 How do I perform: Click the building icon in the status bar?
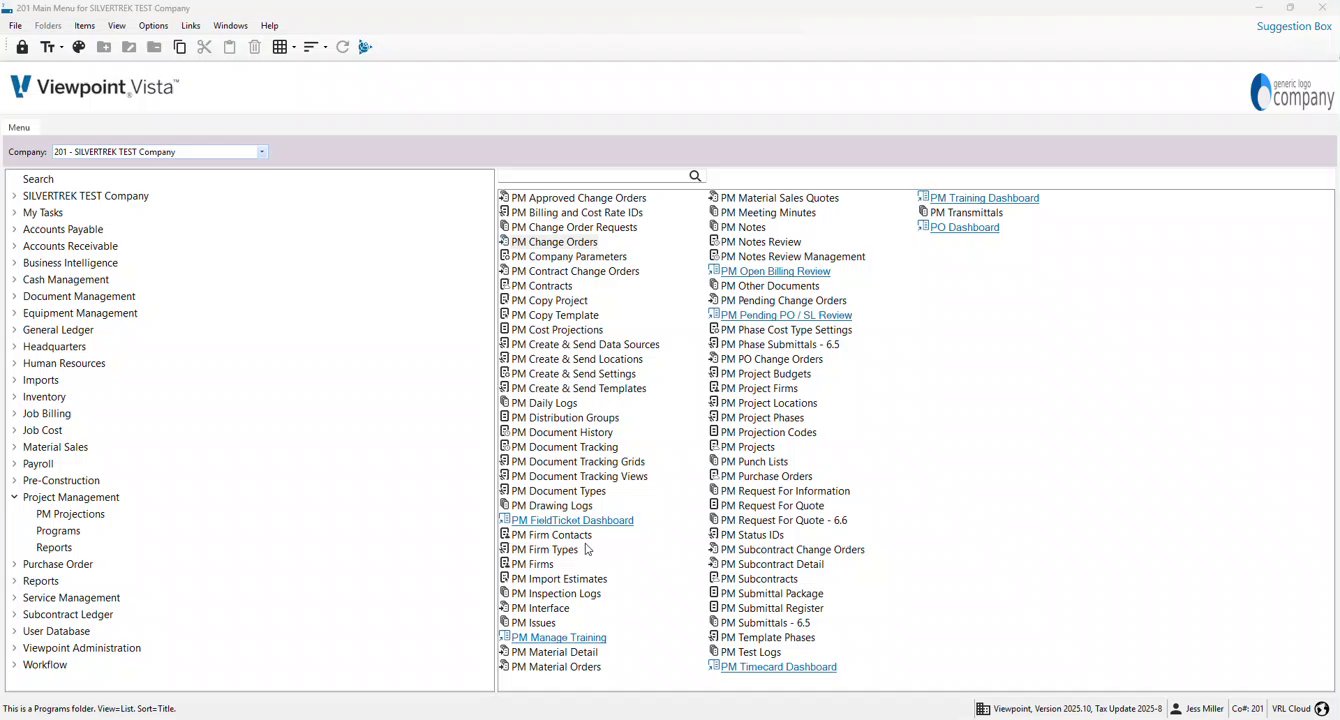tap(983, 709)
